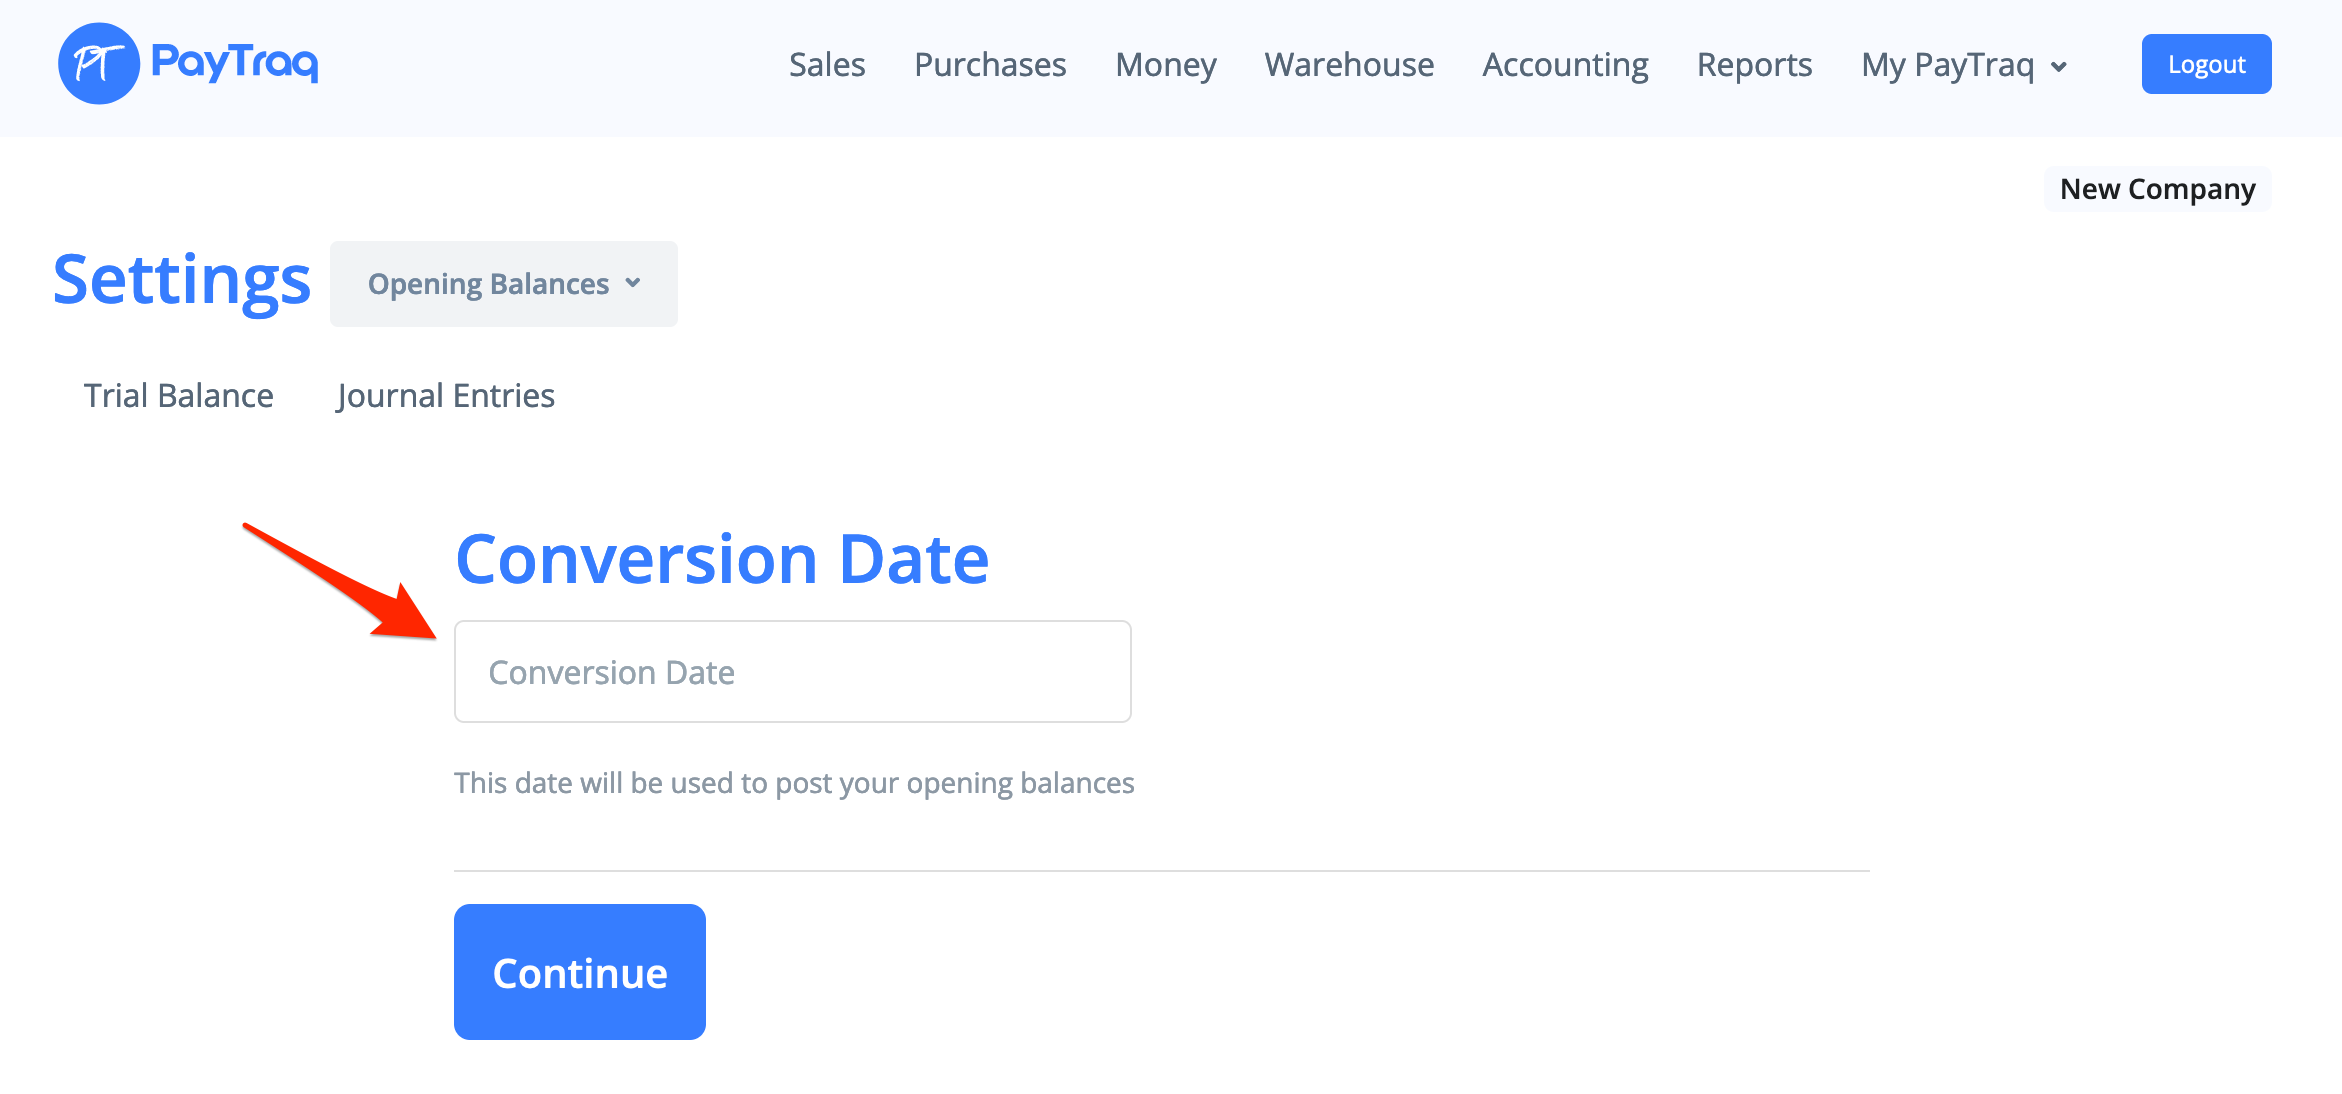Click the Settings page heading
Image resolution: width=2342 pixels, height=1094 pixels.
[x=182, y=280]
